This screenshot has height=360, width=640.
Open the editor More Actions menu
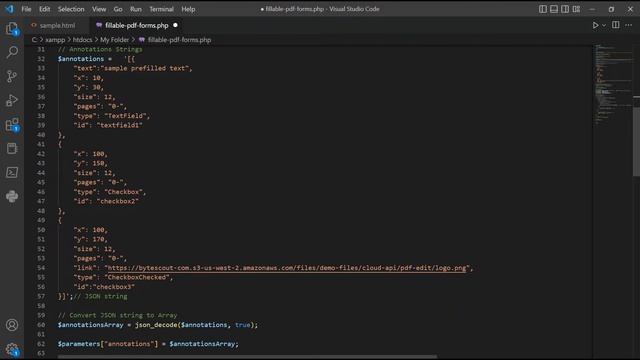pyautogui.click(x=629, y=25)
